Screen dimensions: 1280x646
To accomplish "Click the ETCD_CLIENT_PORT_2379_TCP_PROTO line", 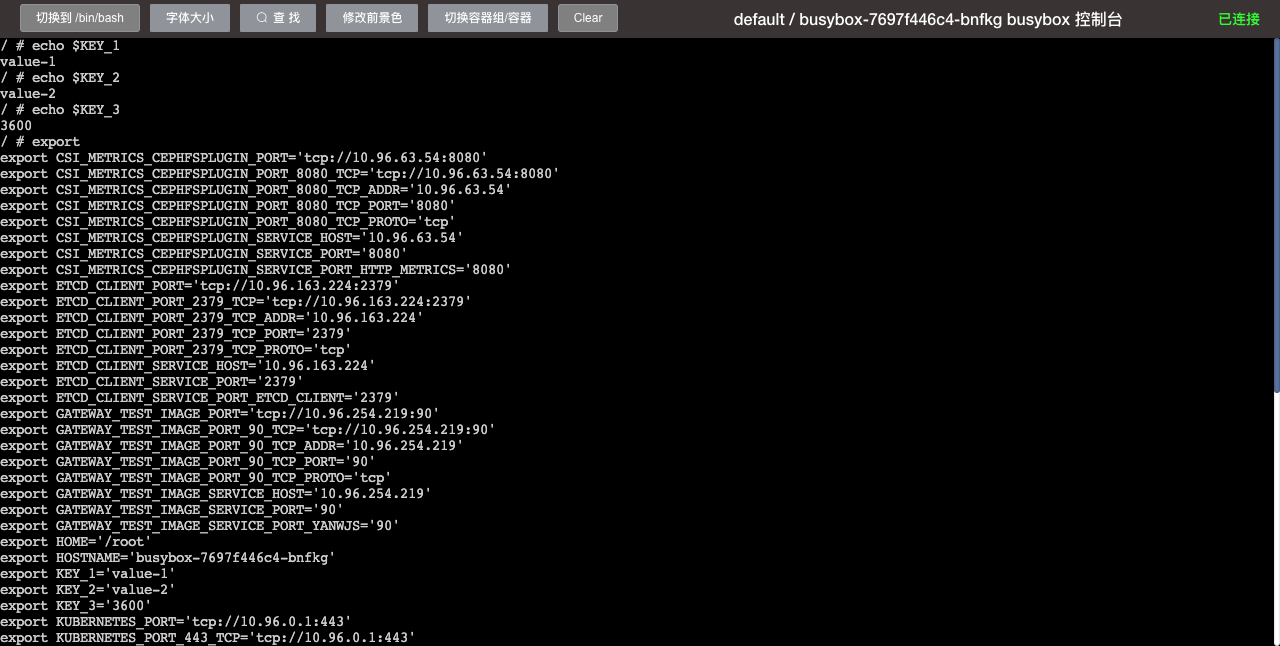I will point(176,350).
